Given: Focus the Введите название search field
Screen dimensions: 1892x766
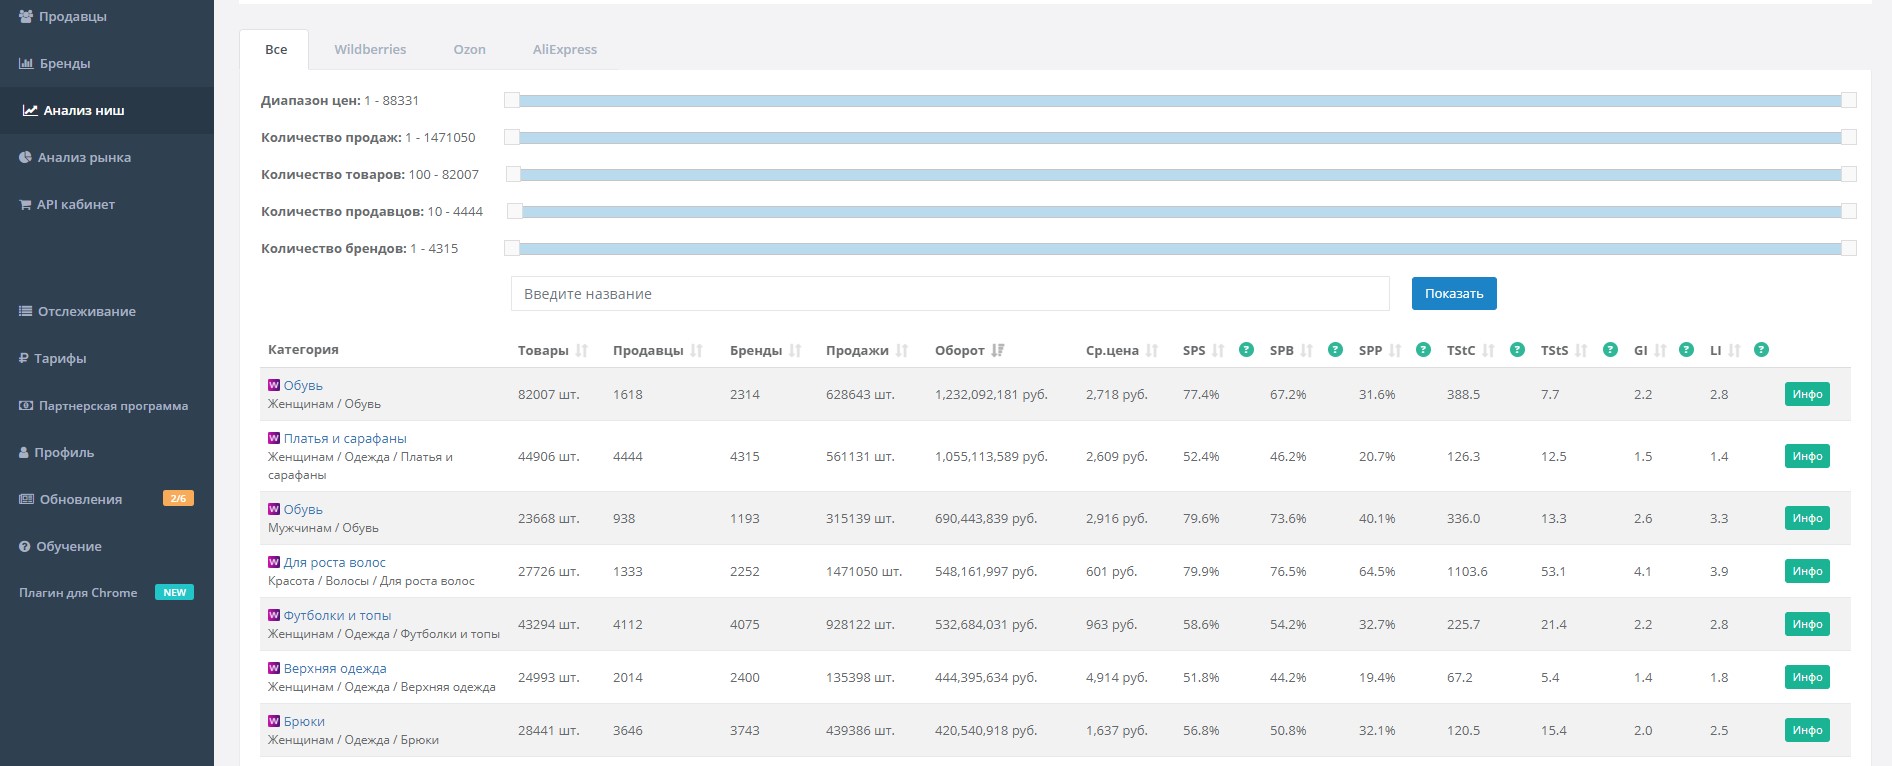Looking at the screenshot, I should click(x=950, y=294).
